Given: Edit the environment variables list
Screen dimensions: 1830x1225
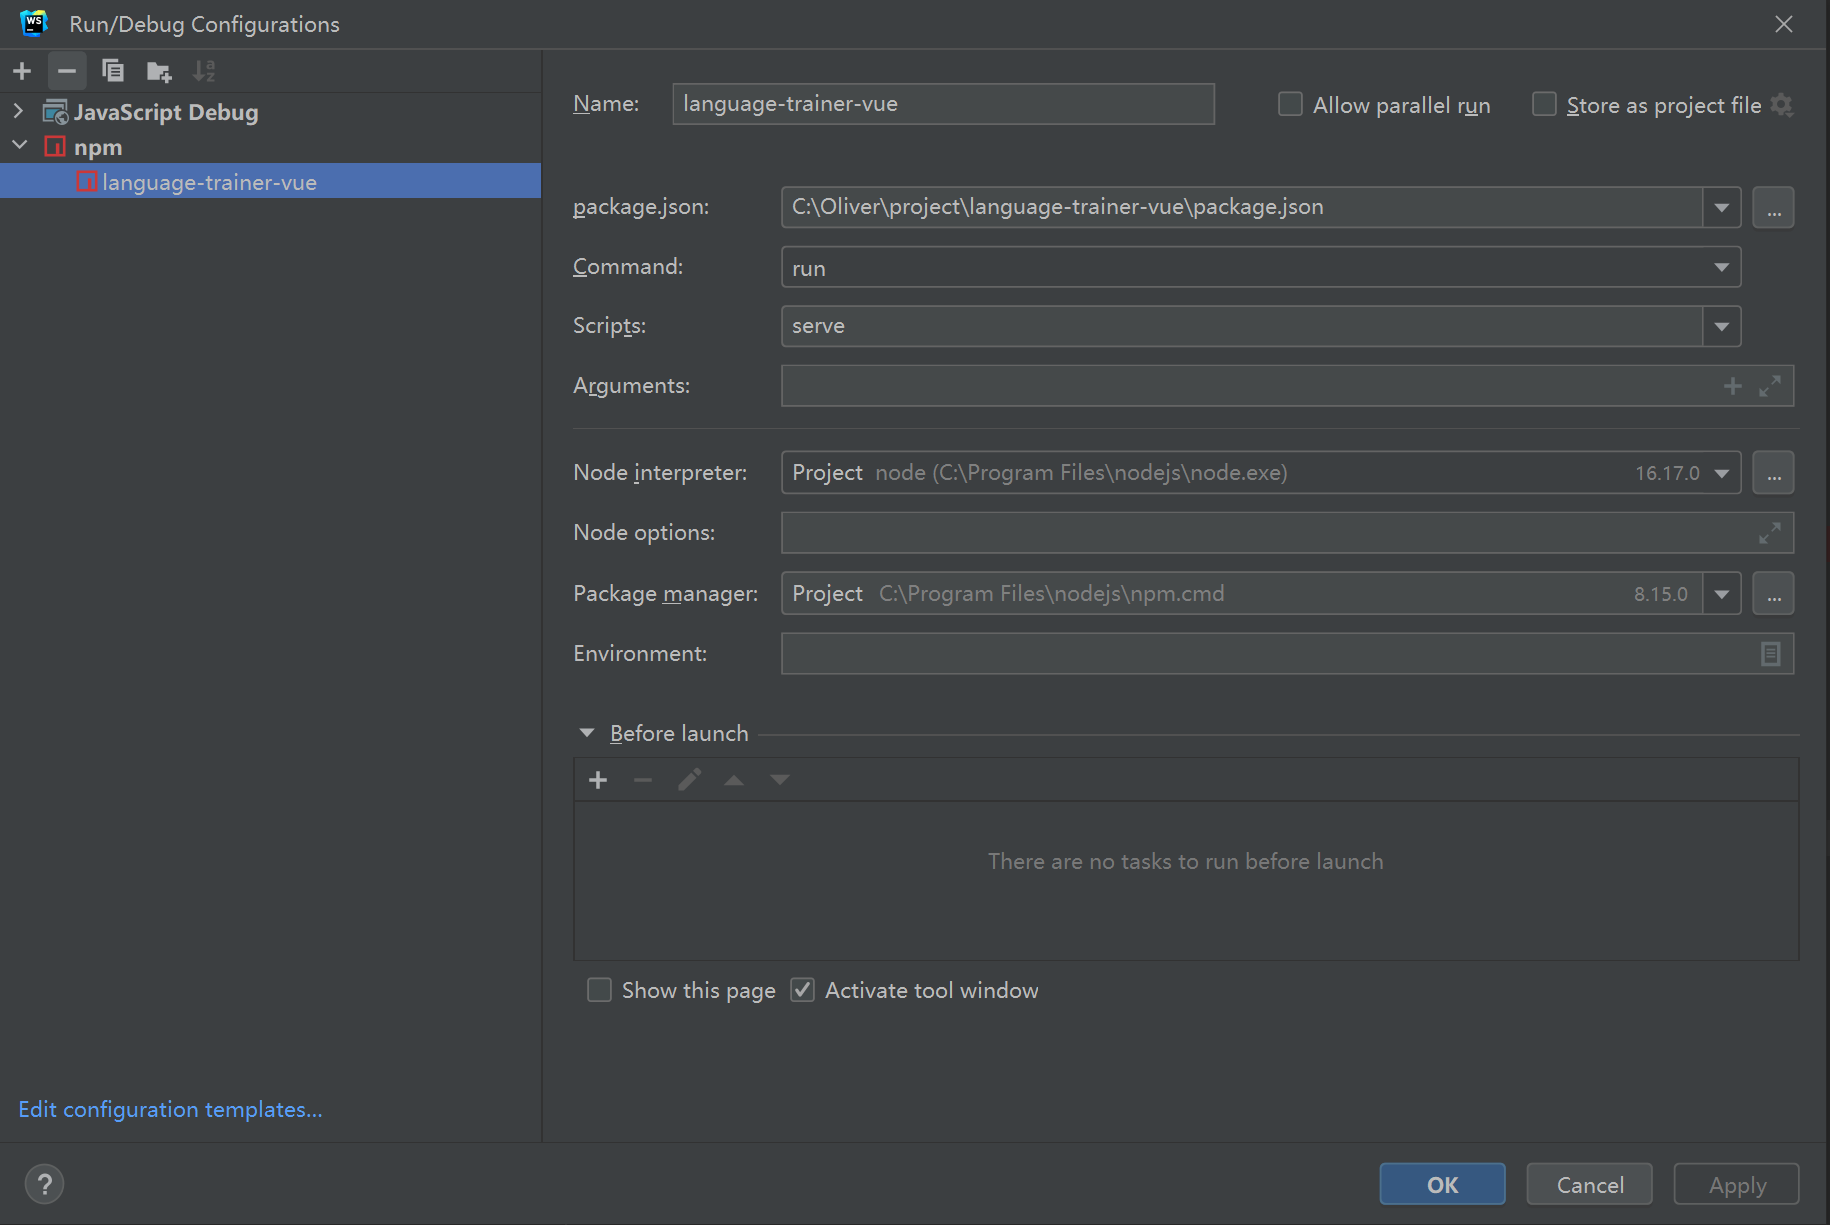Looking at the screenshot, I should [x=1770, y=654].
